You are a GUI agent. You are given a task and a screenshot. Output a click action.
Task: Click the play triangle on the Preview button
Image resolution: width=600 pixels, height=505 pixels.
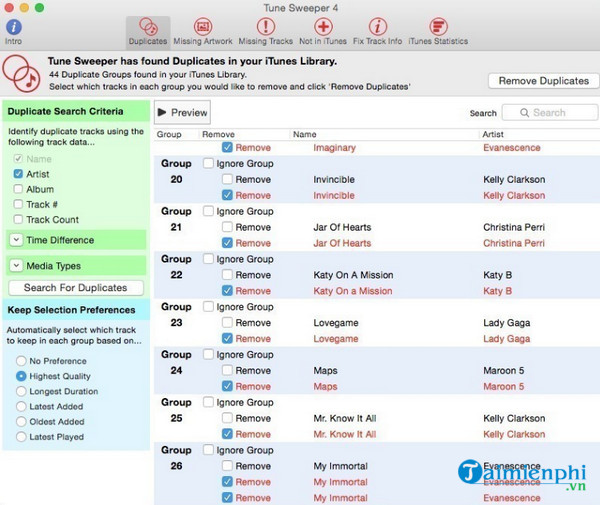[x=162, y=112]
